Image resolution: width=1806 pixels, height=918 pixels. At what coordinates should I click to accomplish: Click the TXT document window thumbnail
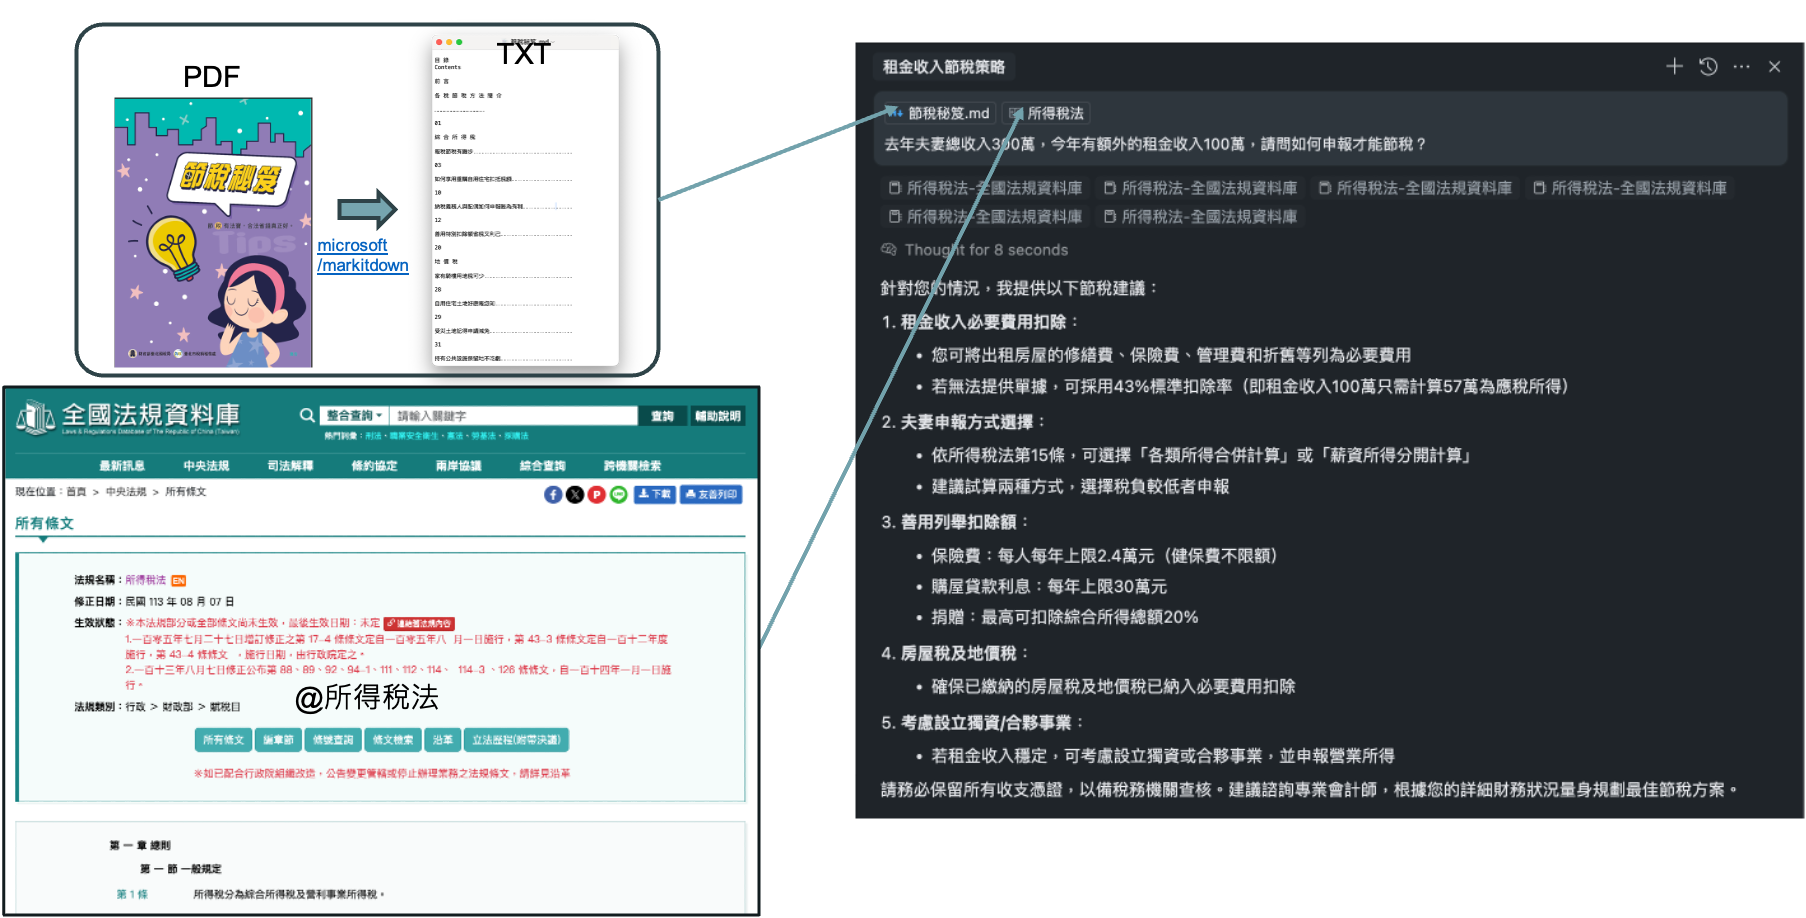point(525,201)
